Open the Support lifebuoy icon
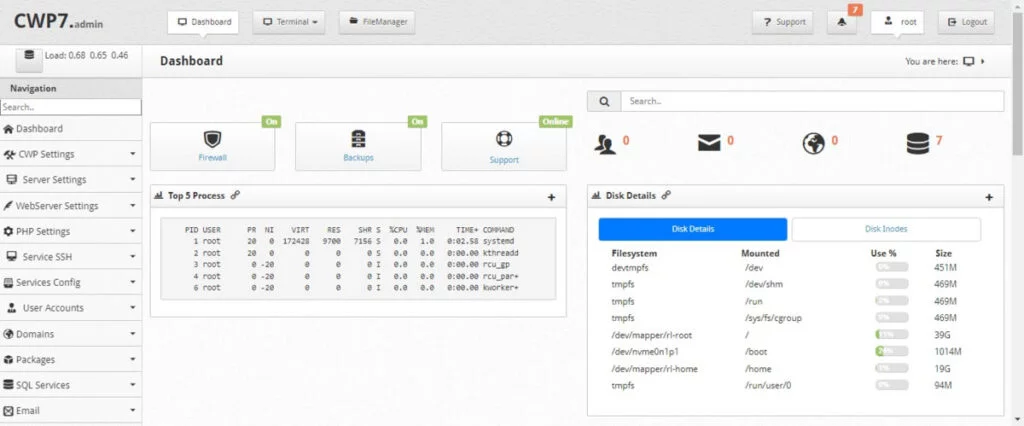The image size is (1024, 426). [x=504, y=139]
